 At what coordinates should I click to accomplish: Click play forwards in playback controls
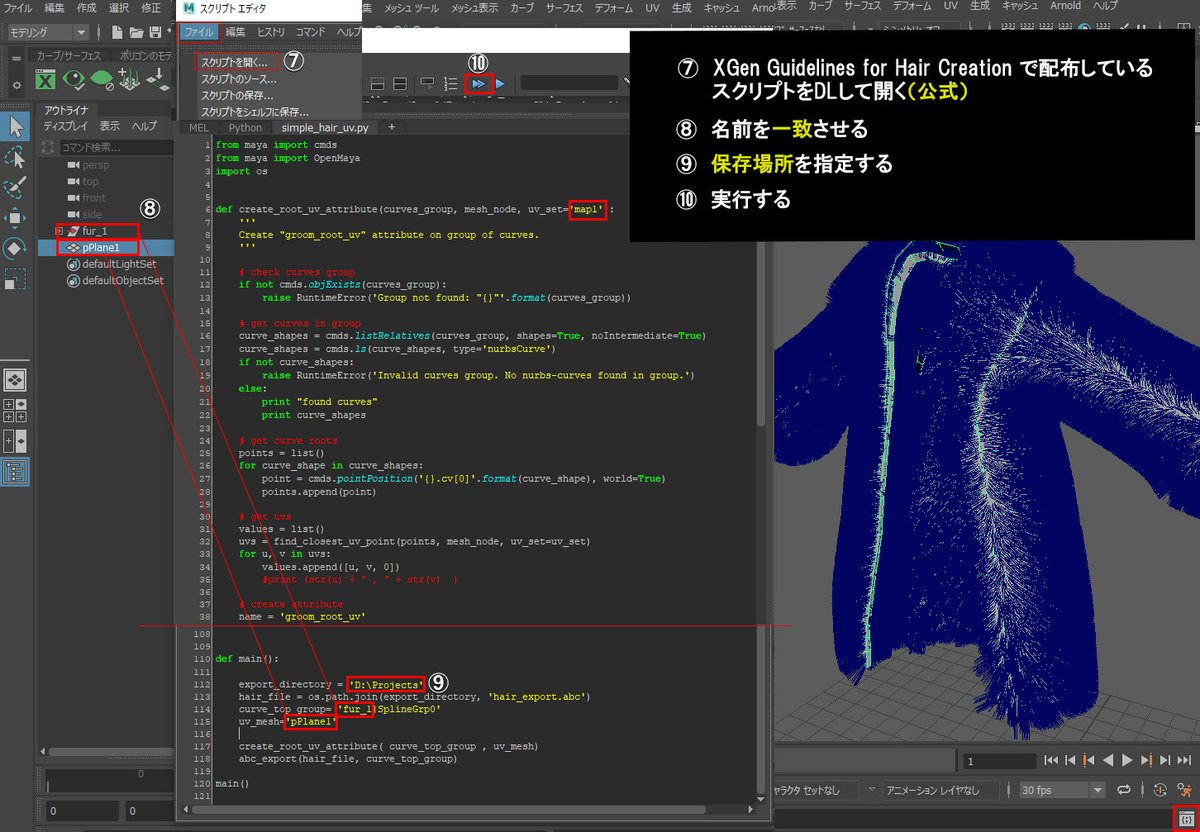[x=1127, y=760]
